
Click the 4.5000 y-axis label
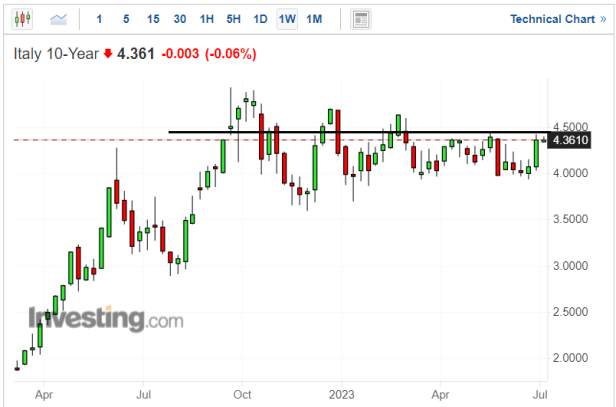(571, 127)
